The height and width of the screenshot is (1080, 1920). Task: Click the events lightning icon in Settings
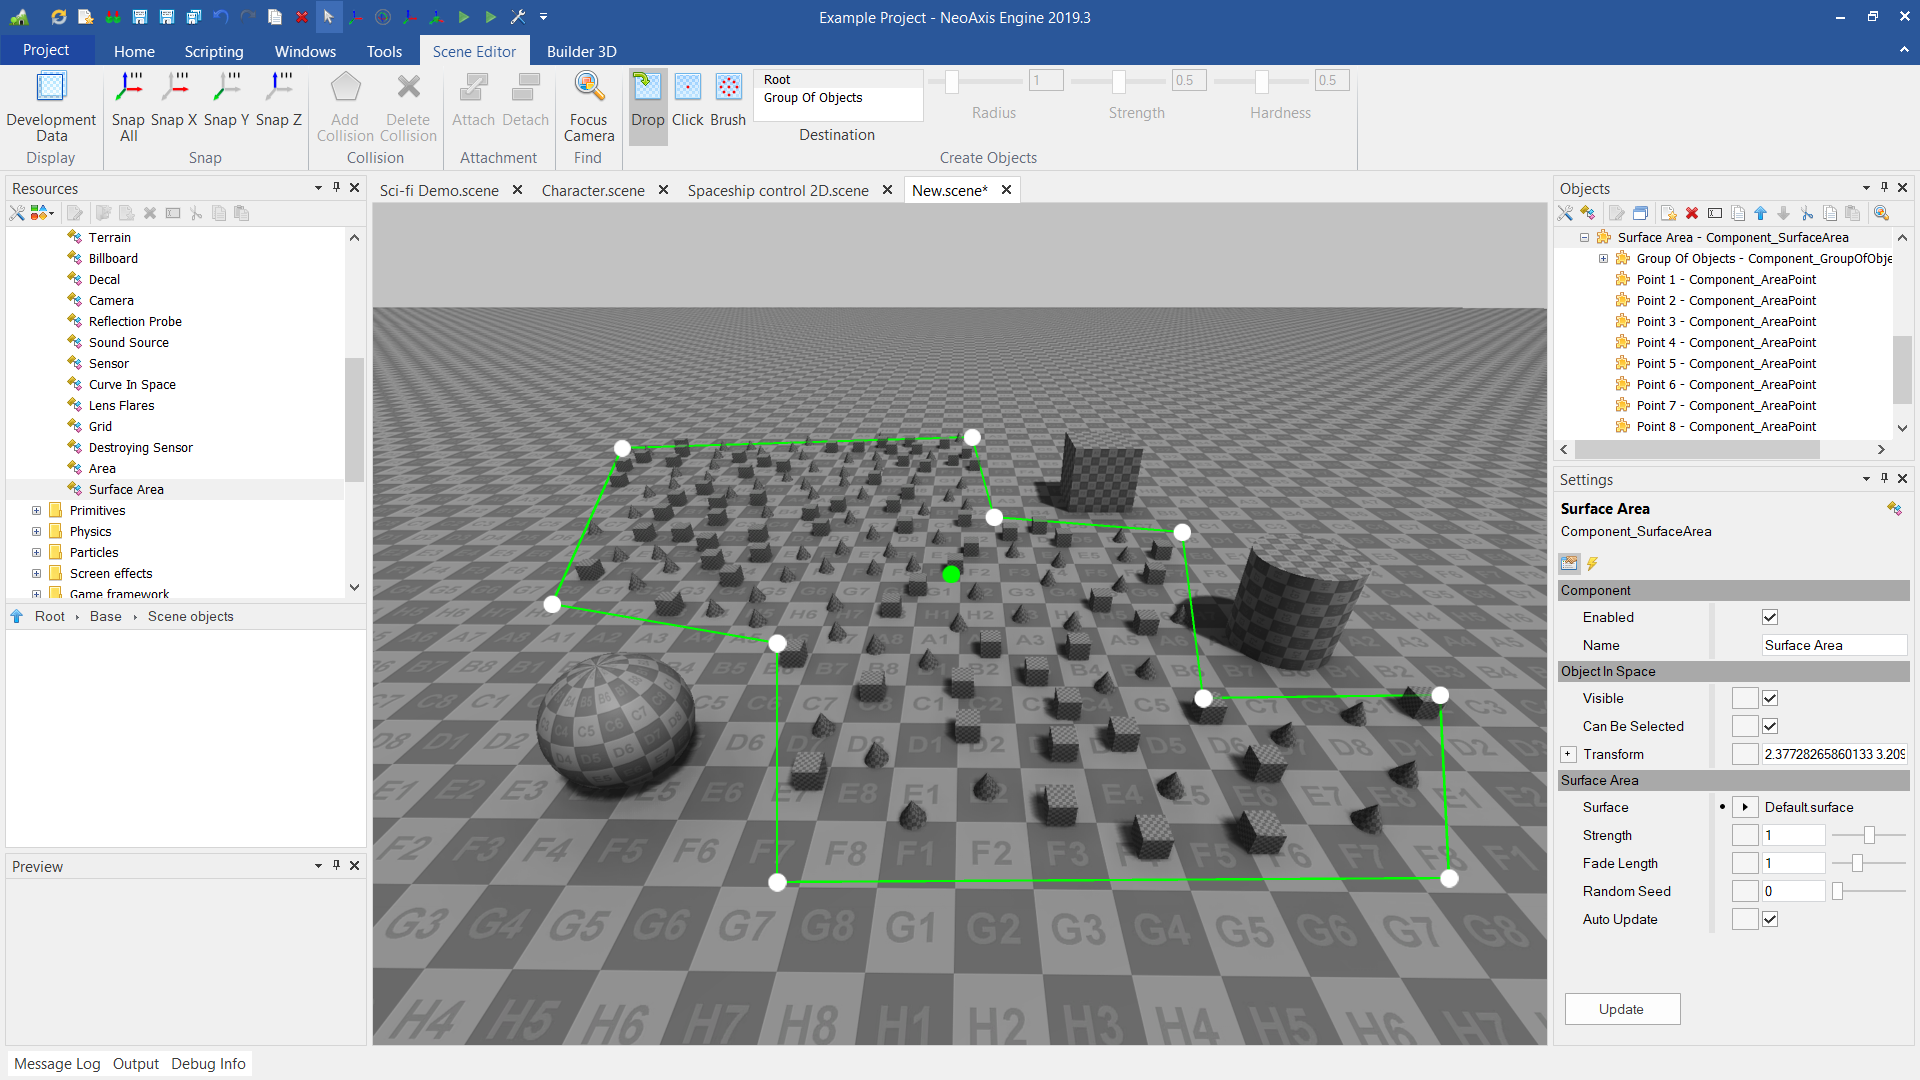coord(1593,564)
